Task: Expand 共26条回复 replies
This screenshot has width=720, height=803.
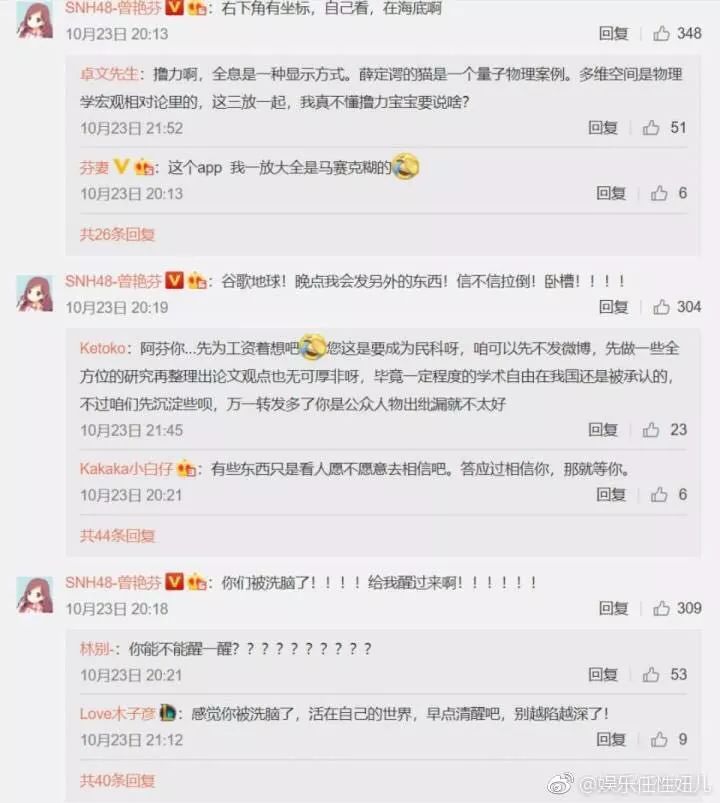Action: pos(117,235)
